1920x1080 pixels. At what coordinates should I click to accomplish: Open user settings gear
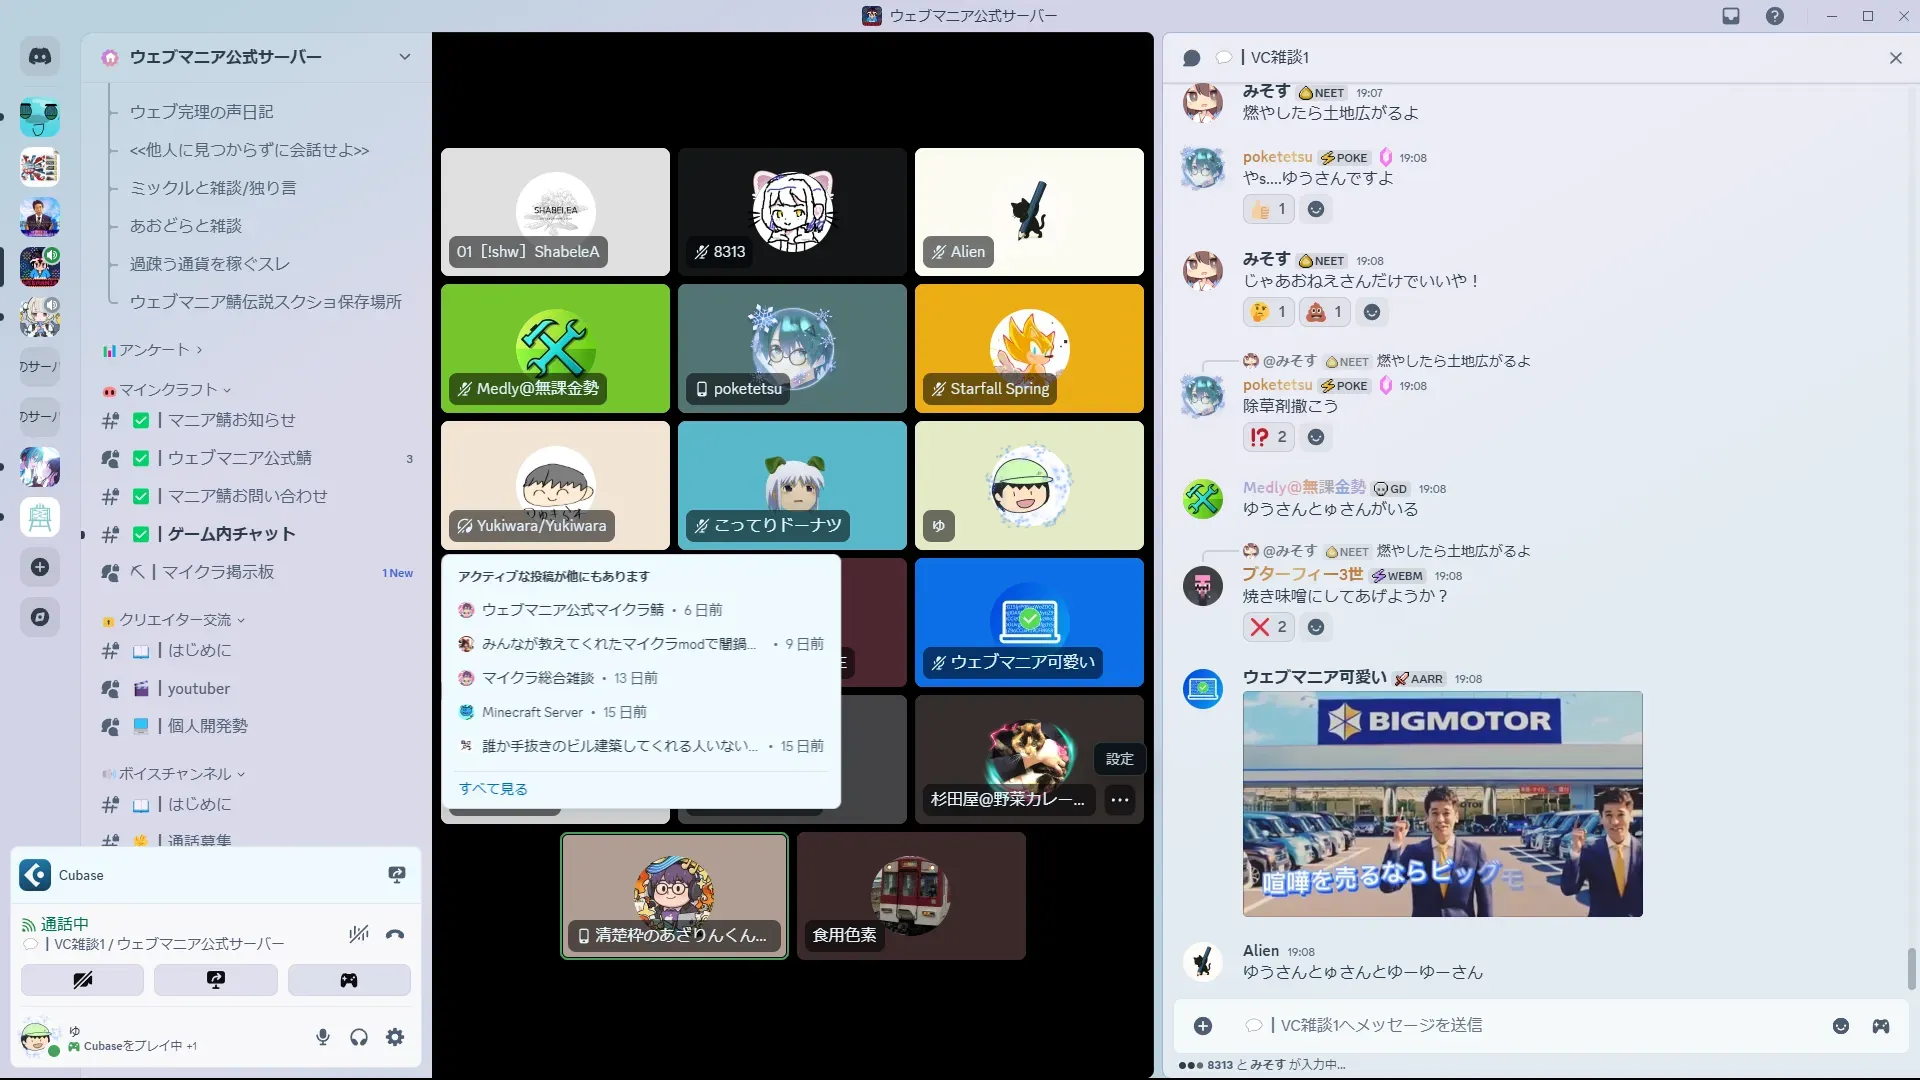point(395,1037)
